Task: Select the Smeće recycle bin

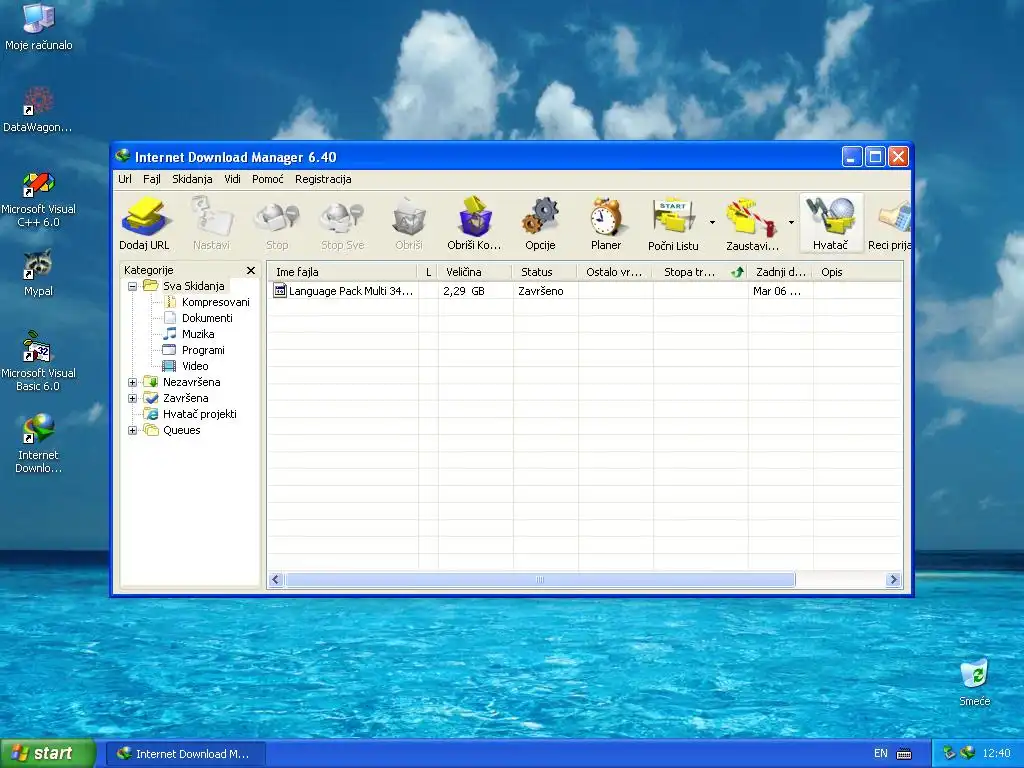Action: tap(974, 683)
